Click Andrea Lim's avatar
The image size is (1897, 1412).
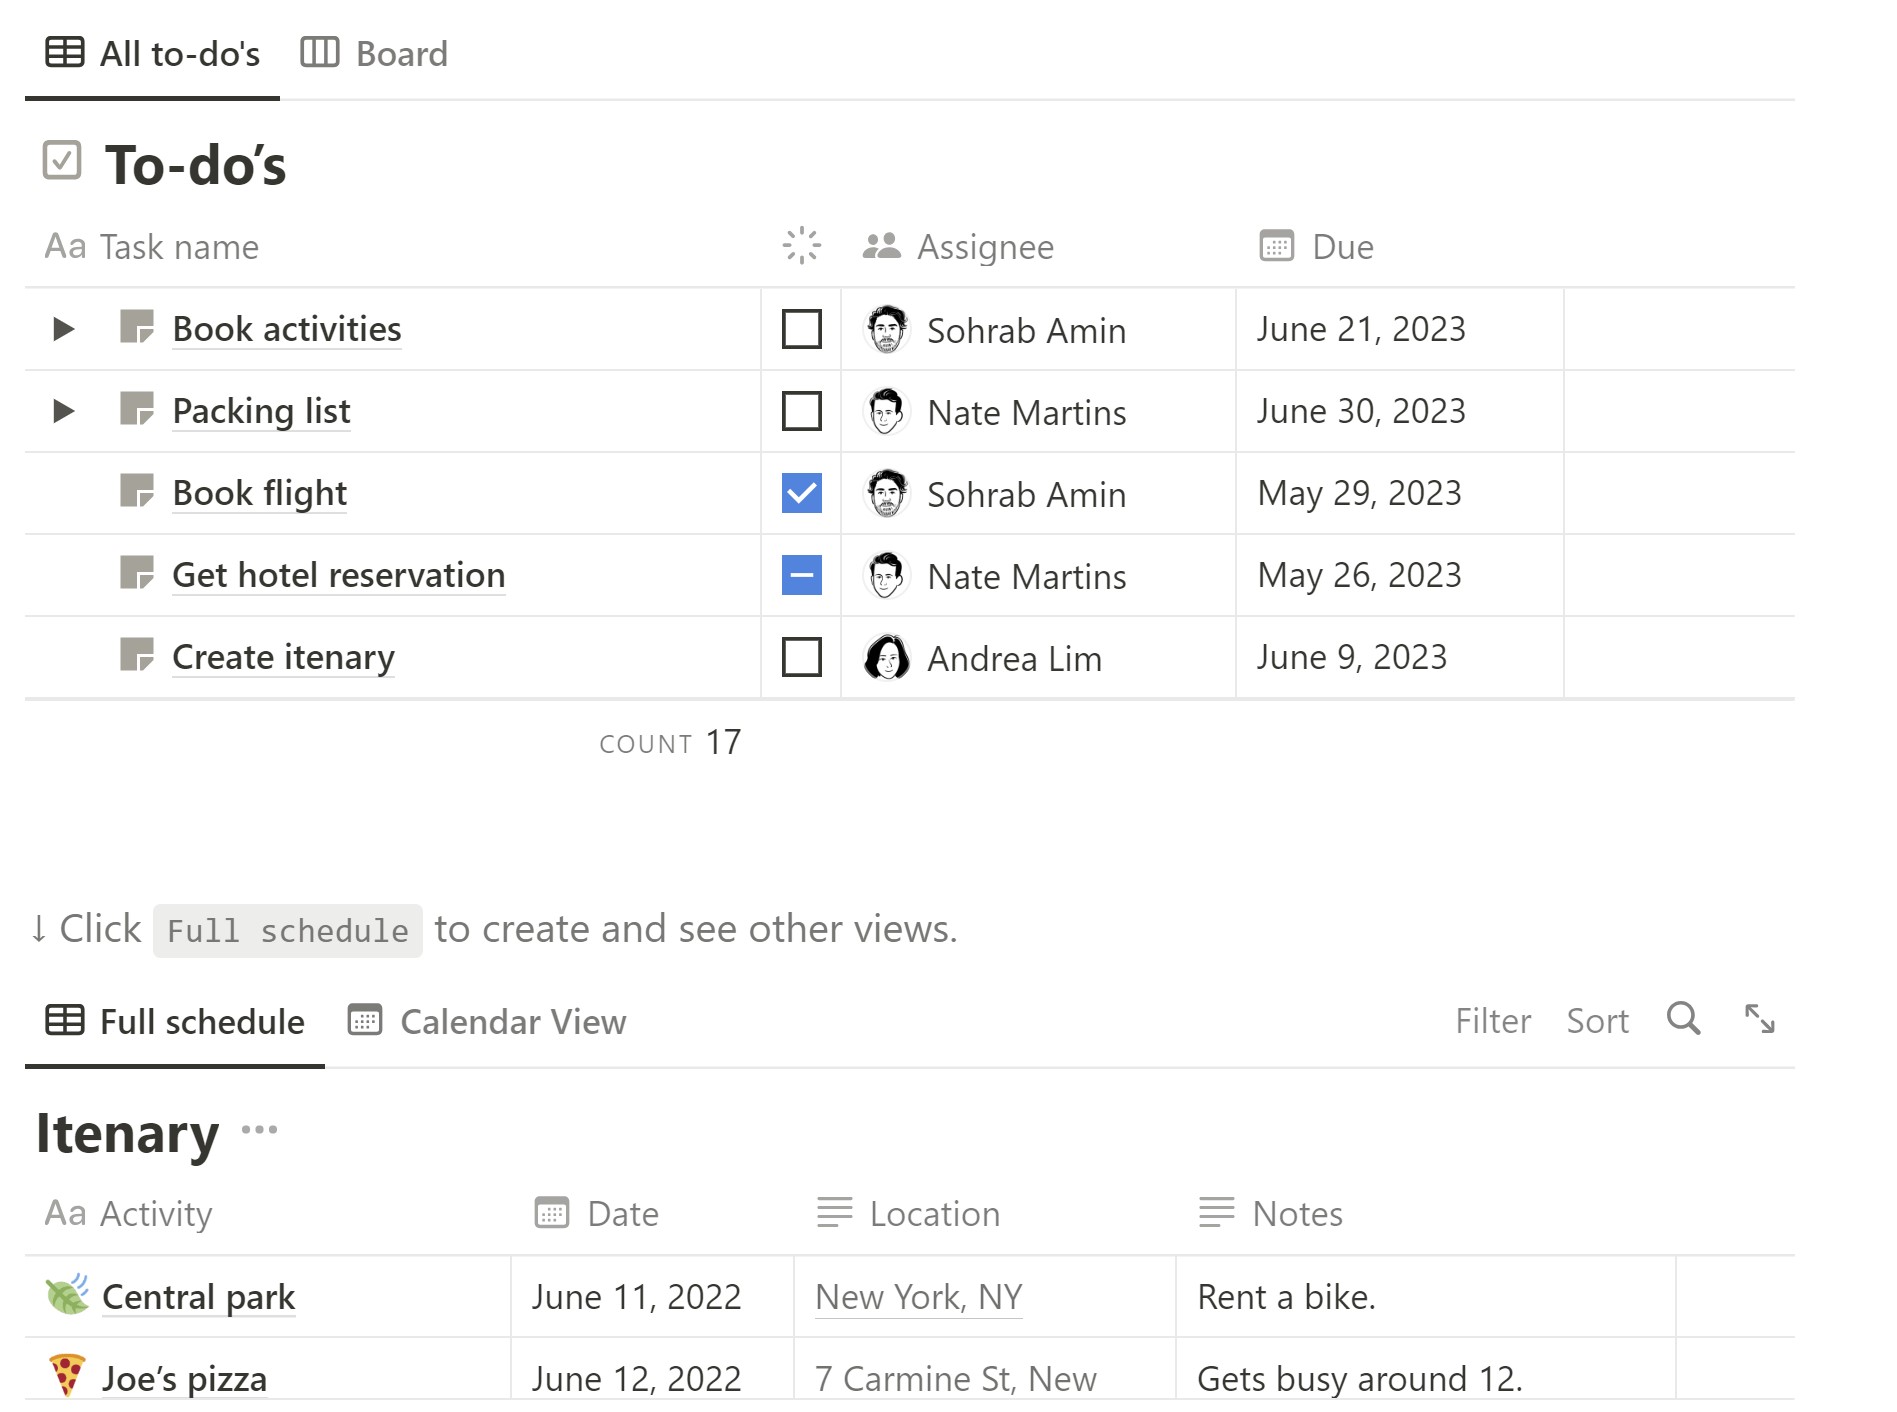[x=886, y=657]
